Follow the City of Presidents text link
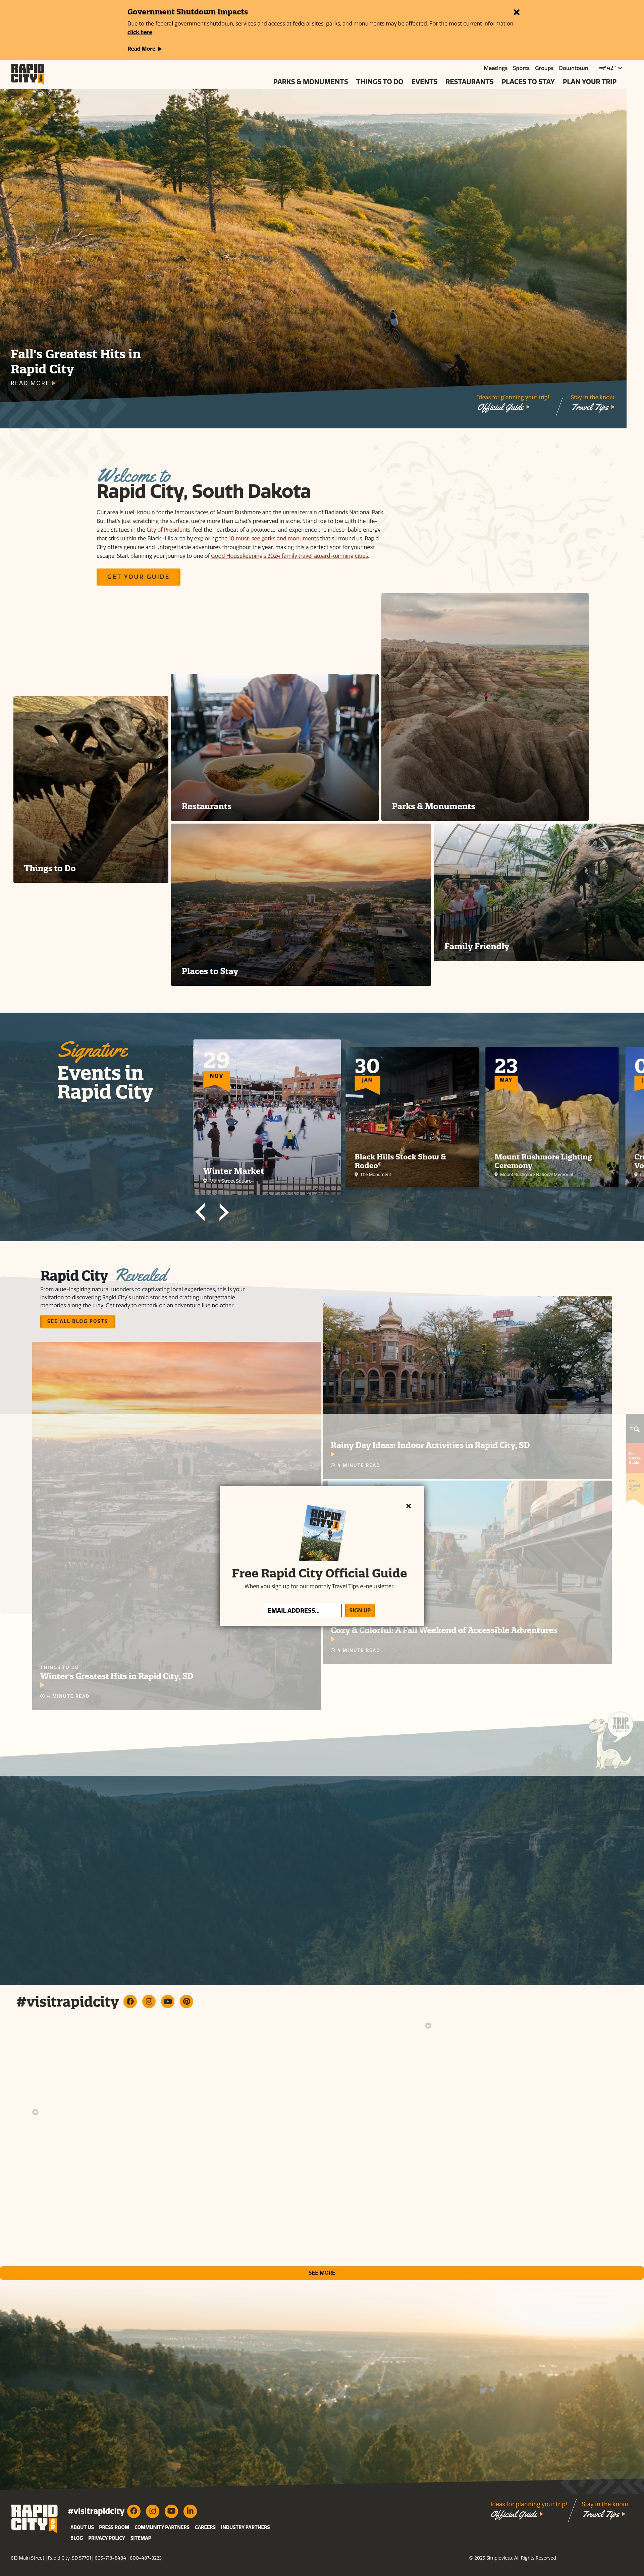The width and height of the screenshot is (644, 2576). point(168,530)
